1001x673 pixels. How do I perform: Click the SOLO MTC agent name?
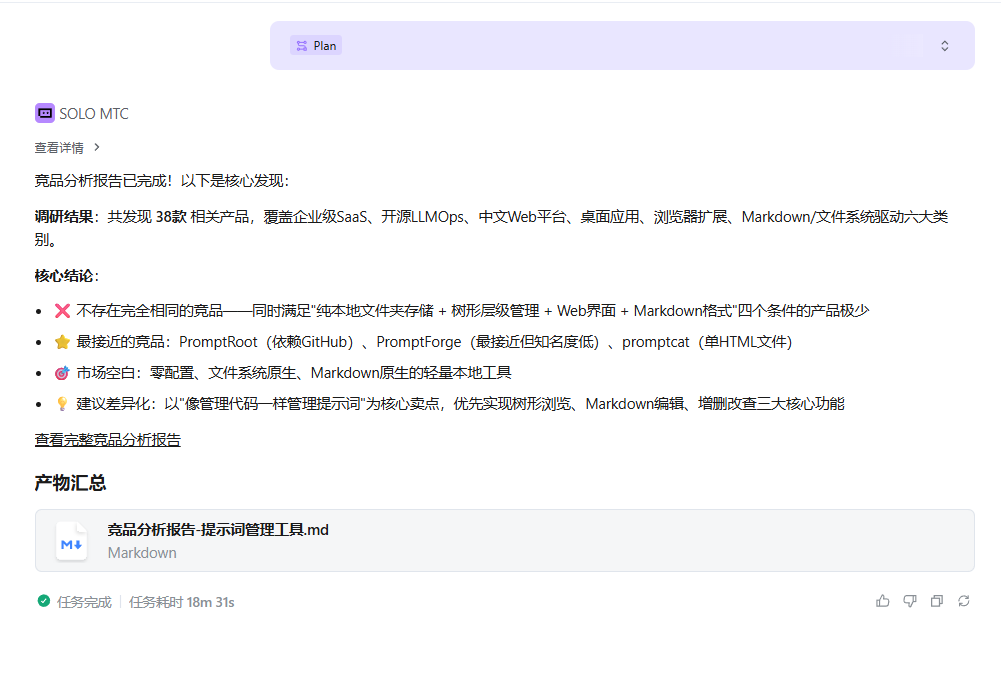pos(94,114)
